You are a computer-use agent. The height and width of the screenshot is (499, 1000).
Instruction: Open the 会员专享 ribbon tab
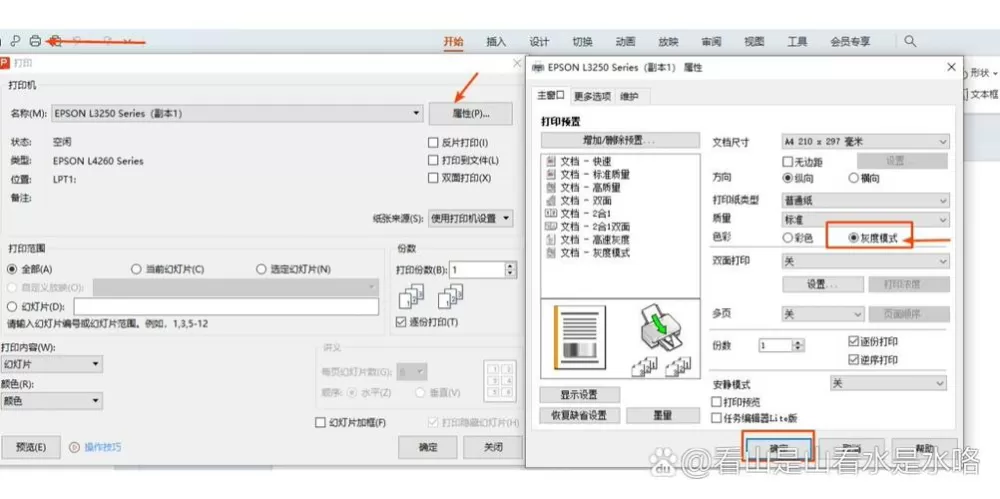[850, 41]
